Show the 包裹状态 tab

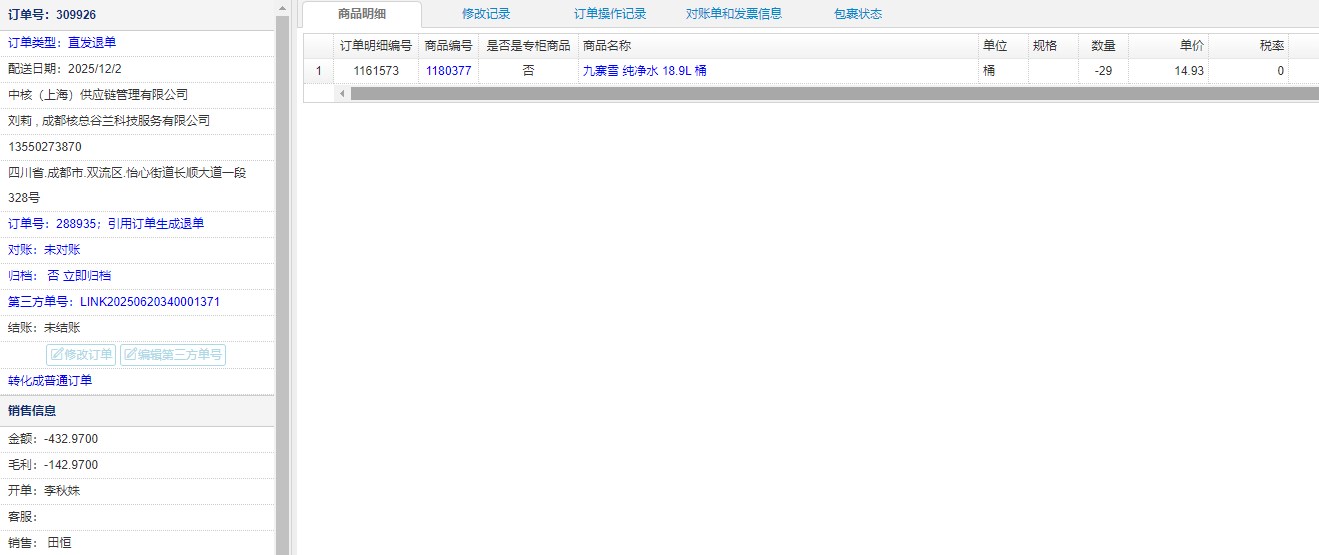[858, 14]
